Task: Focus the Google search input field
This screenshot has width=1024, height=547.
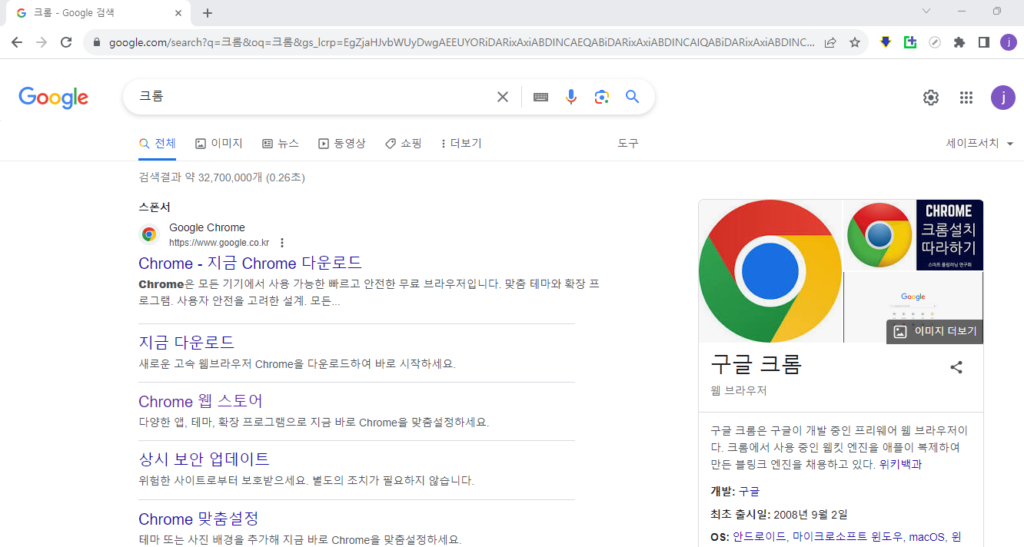Action: click(x=313, y=97)
